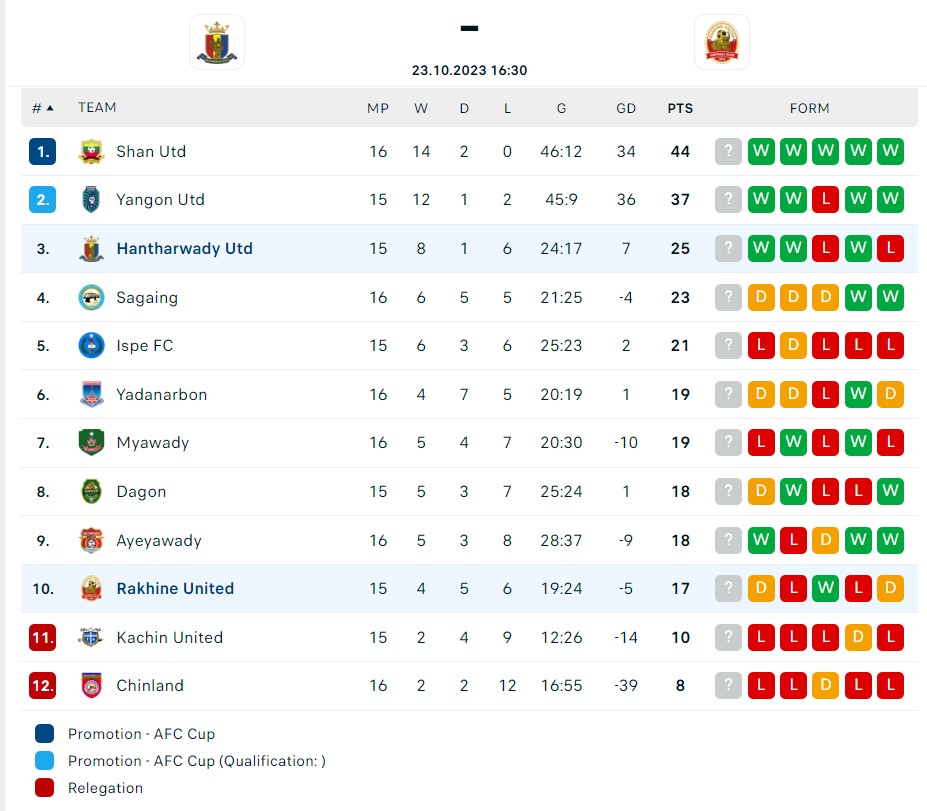Select the Rakhine United logo in the top-right header

(x=722, y=42)
